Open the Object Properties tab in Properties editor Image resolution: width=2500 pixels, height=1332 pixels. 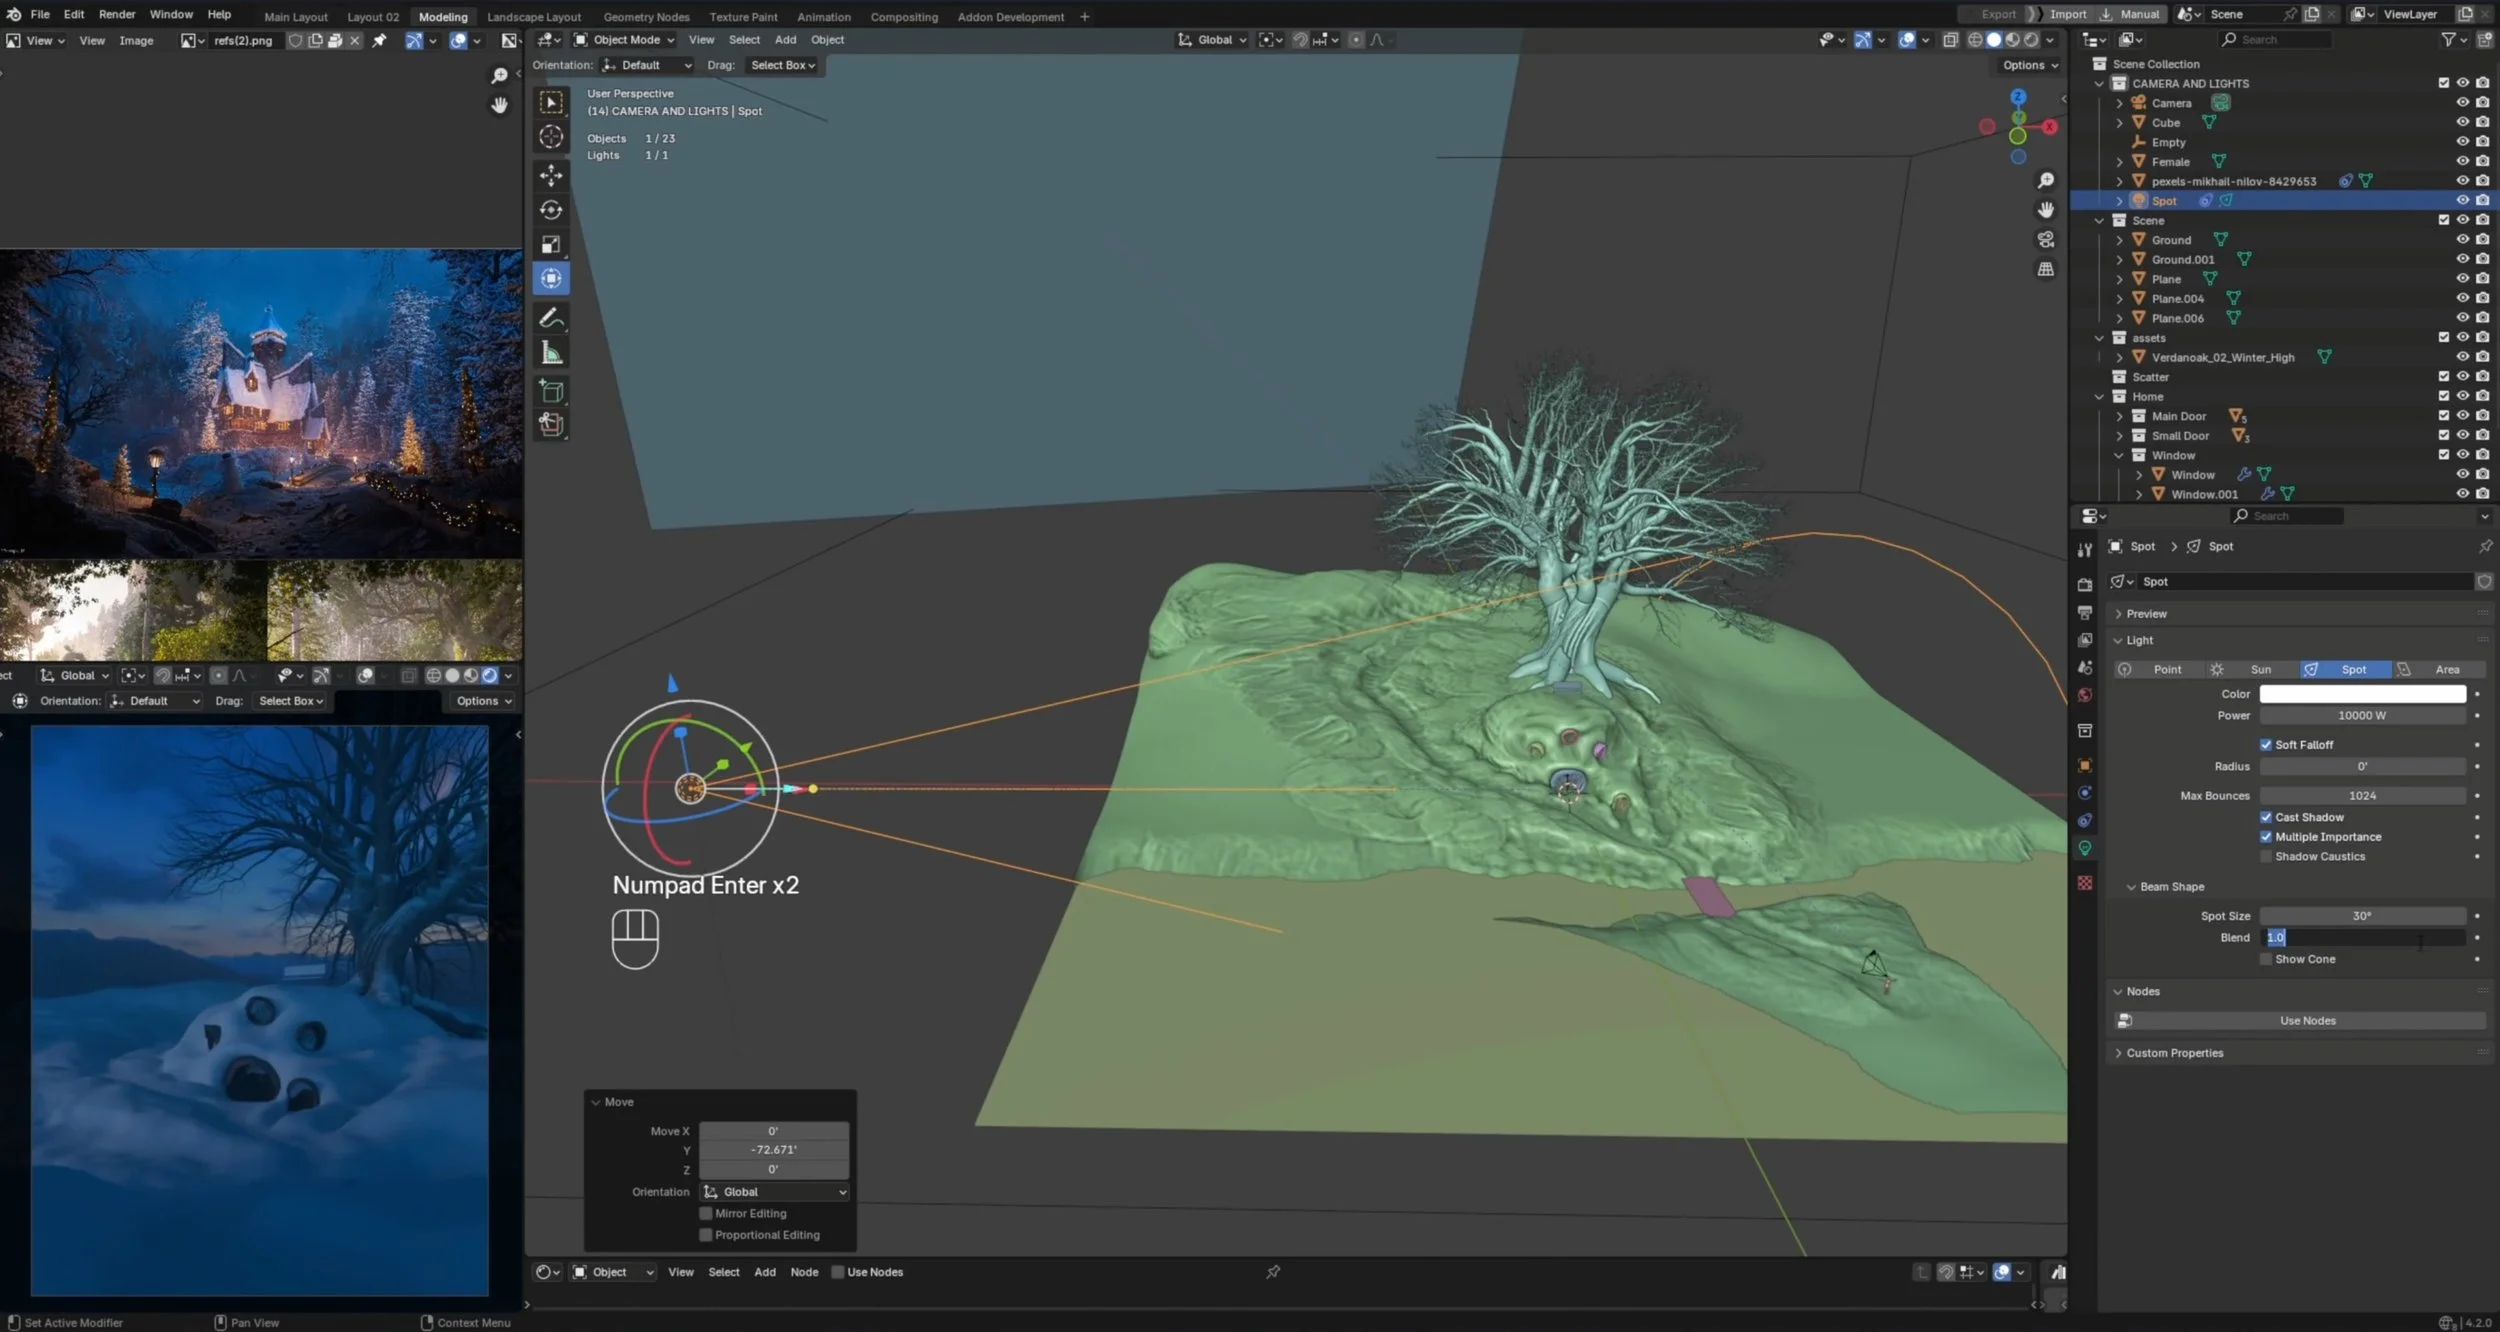(2086, 764)
